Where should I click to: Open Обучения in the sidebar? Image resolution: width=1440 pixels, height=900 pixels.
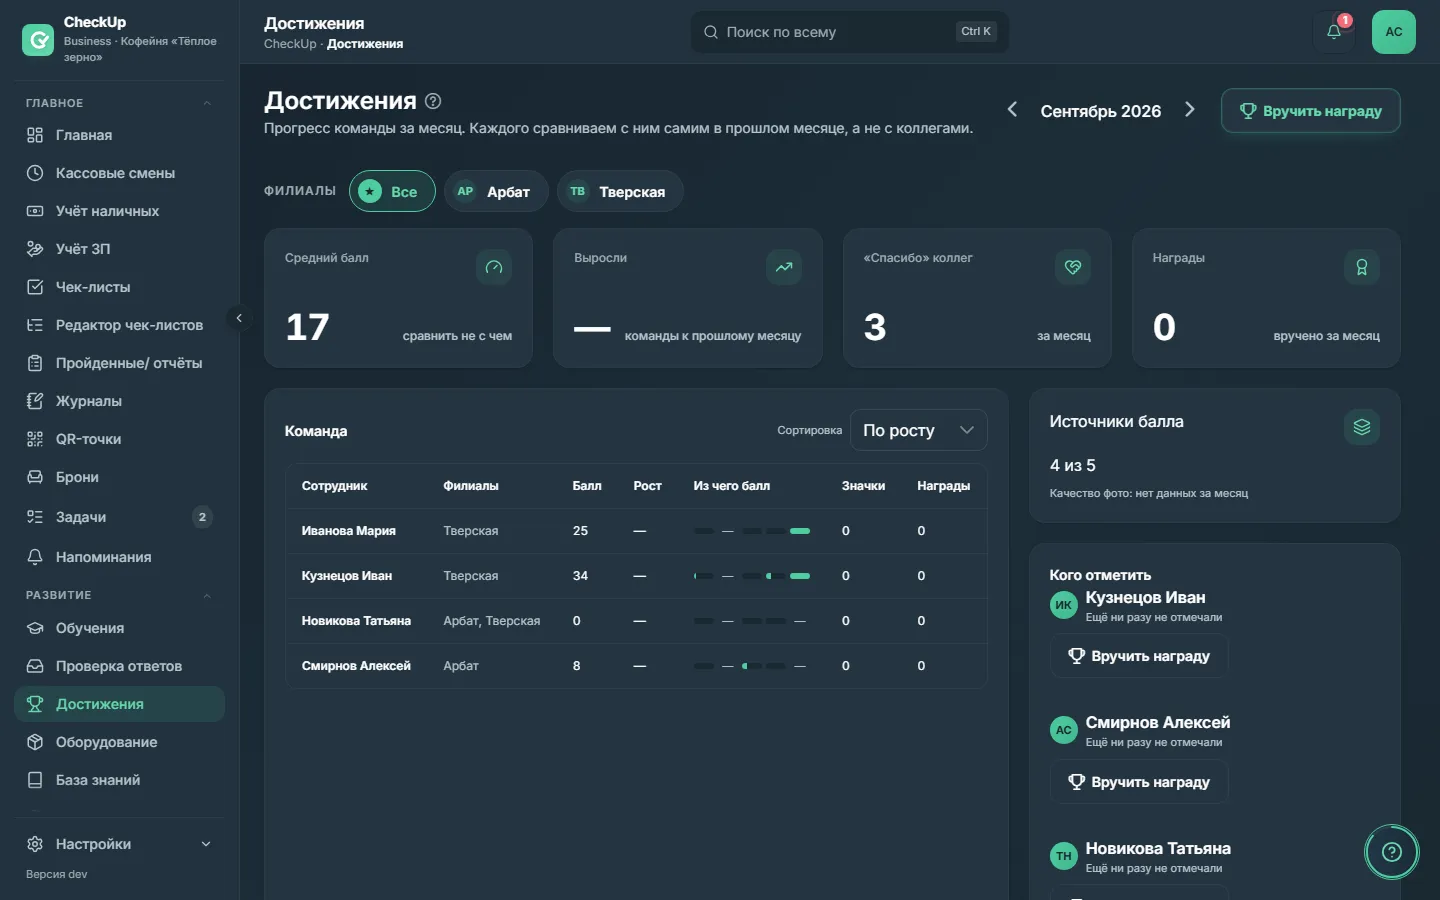click(x=119, y=628)
